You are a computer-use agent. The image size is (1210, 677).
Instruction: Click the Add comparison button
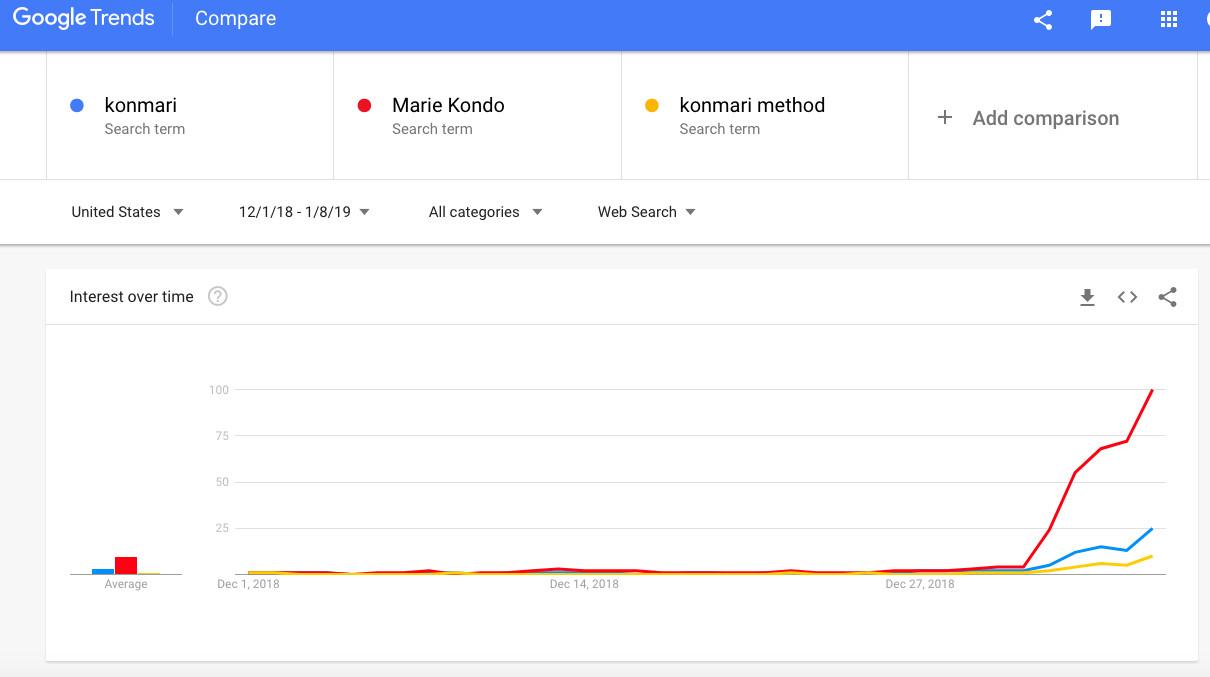point(1045,118)
